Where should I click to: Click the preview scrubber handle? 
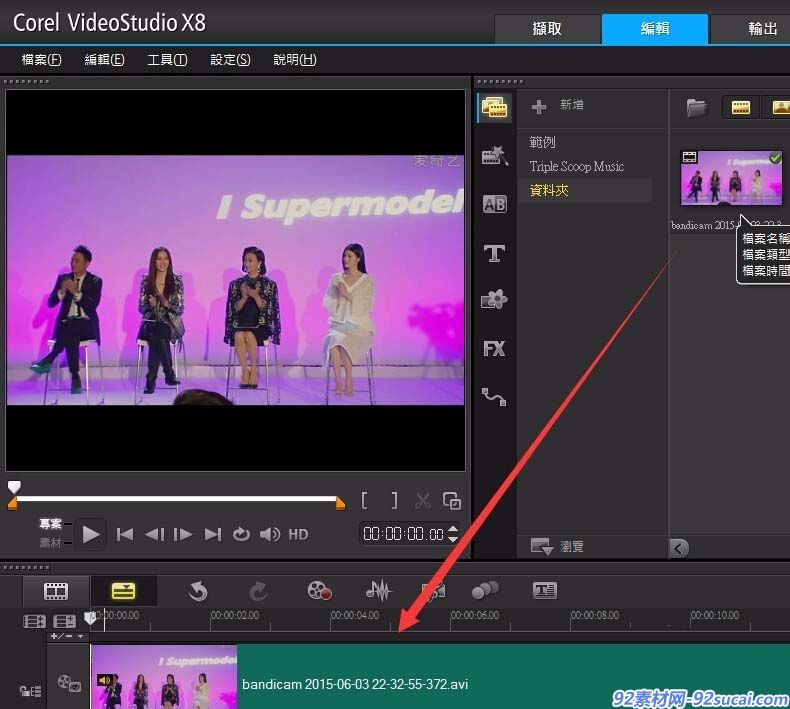14,486
